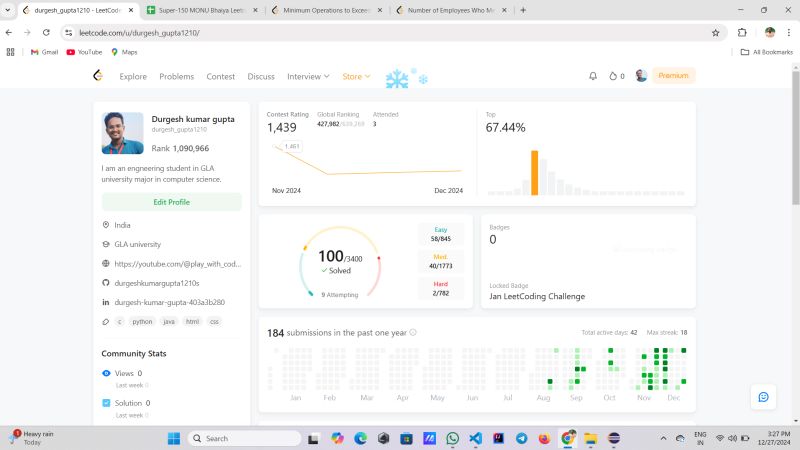Open the Chrome profile avatar
The image size is (800, 450).
(770, 33)
